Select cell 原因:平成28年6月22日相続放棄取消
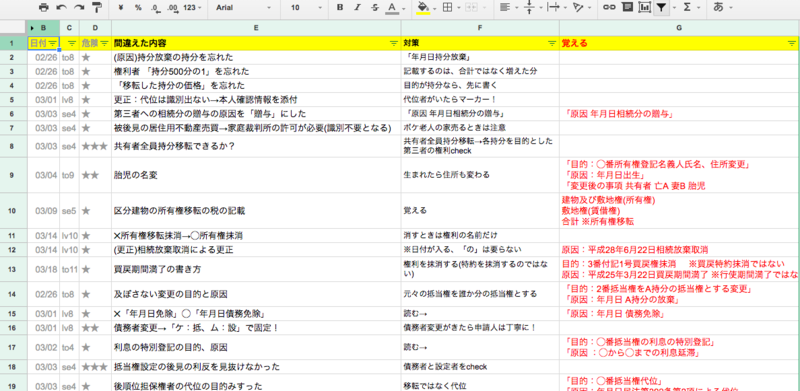800x391 pixels. (680, 250)
